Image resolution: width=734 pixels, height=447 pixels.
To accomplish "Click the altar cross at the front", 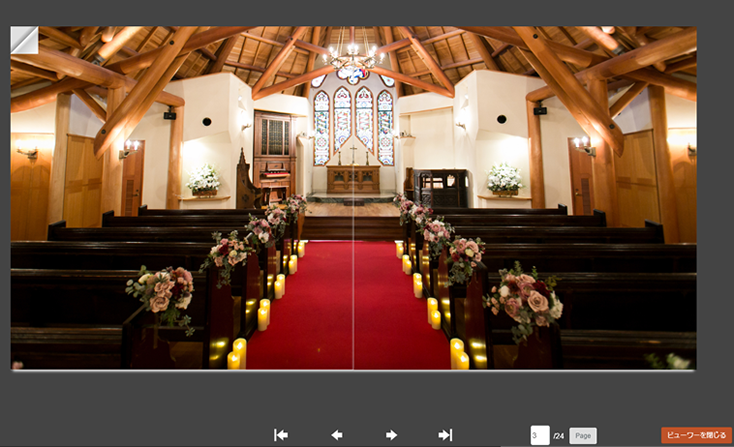I will coord(352,153).
